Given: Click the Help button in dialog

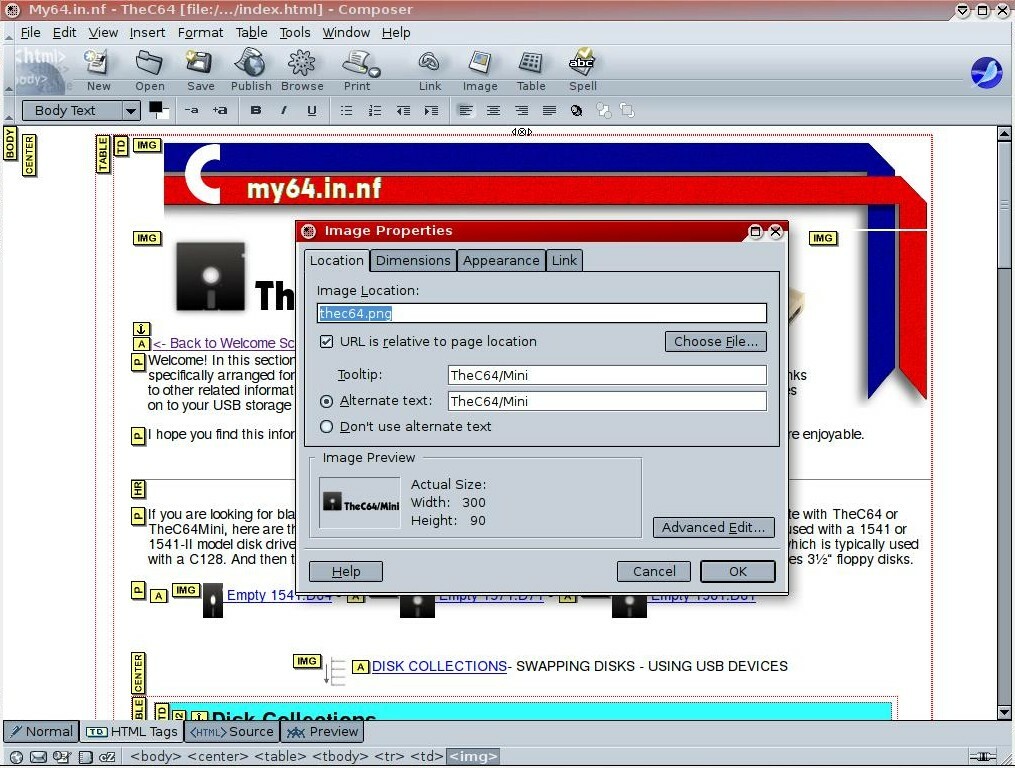Looking at the screenshot, I should tap(346, 571).
